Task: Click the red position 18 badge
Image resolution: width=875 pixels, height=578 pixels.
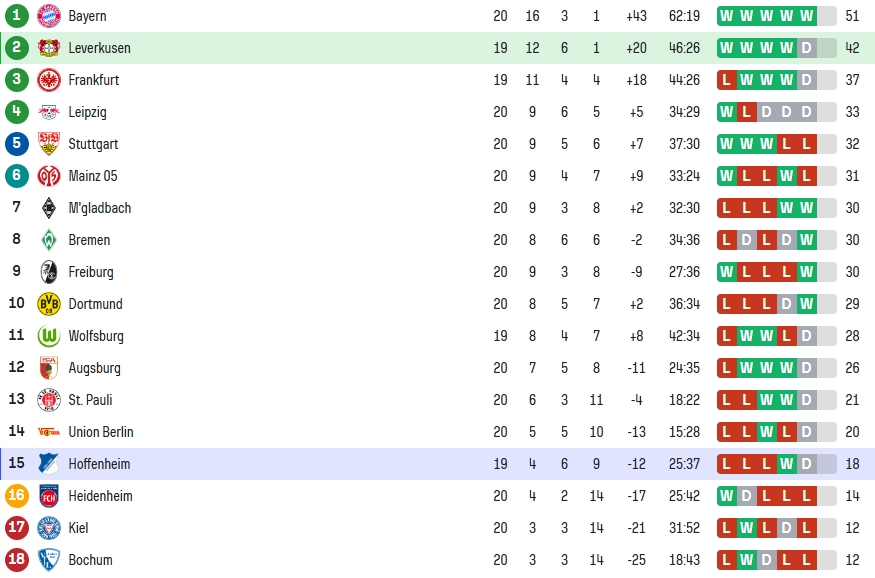Action: (17, 560)
